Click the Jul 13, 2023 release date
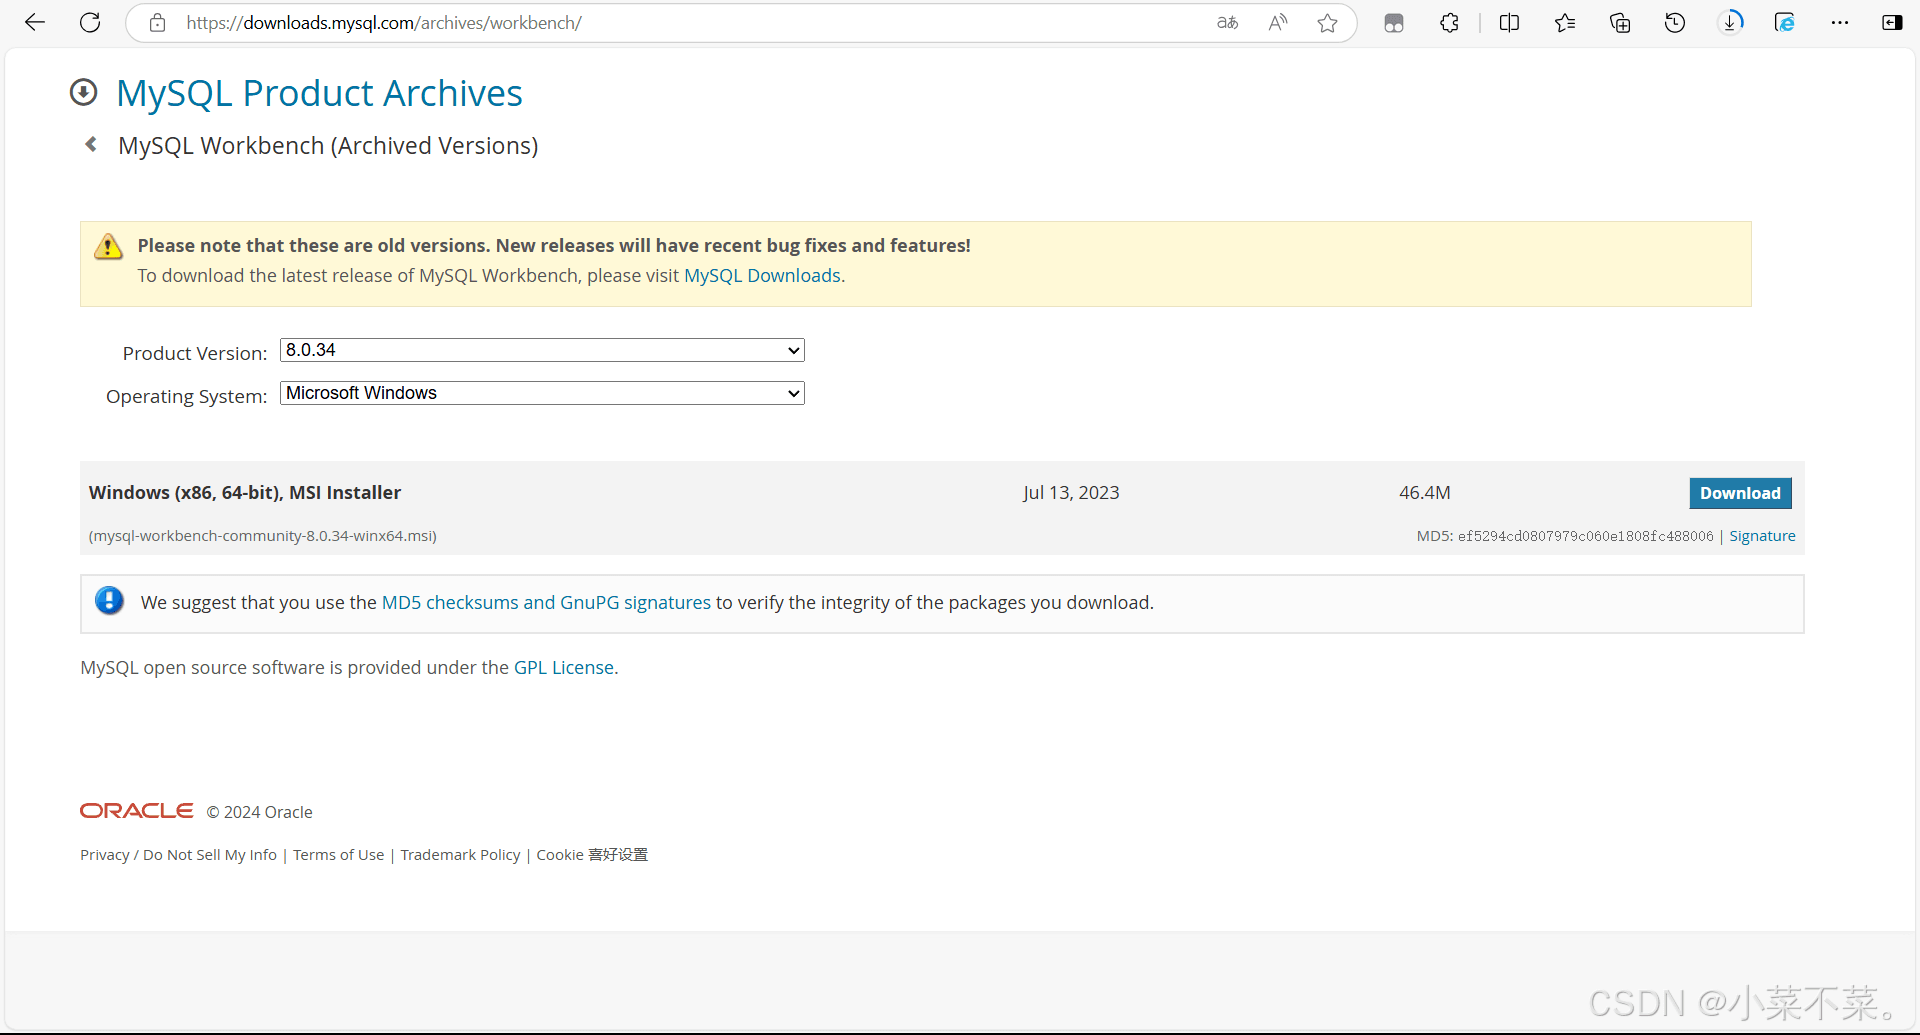 (x=1071, y=493)
